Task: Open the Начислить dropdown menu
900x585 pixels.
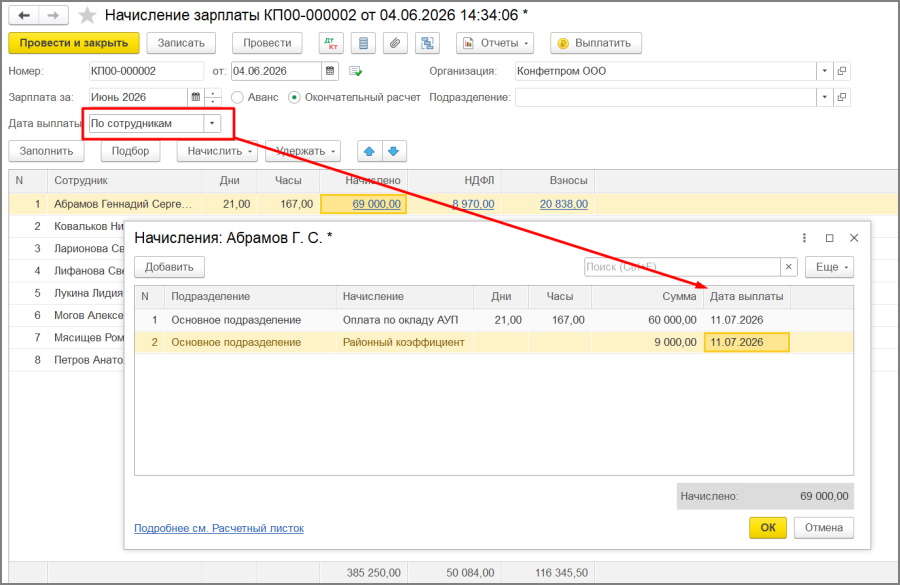Action: [x=217, y=151]
